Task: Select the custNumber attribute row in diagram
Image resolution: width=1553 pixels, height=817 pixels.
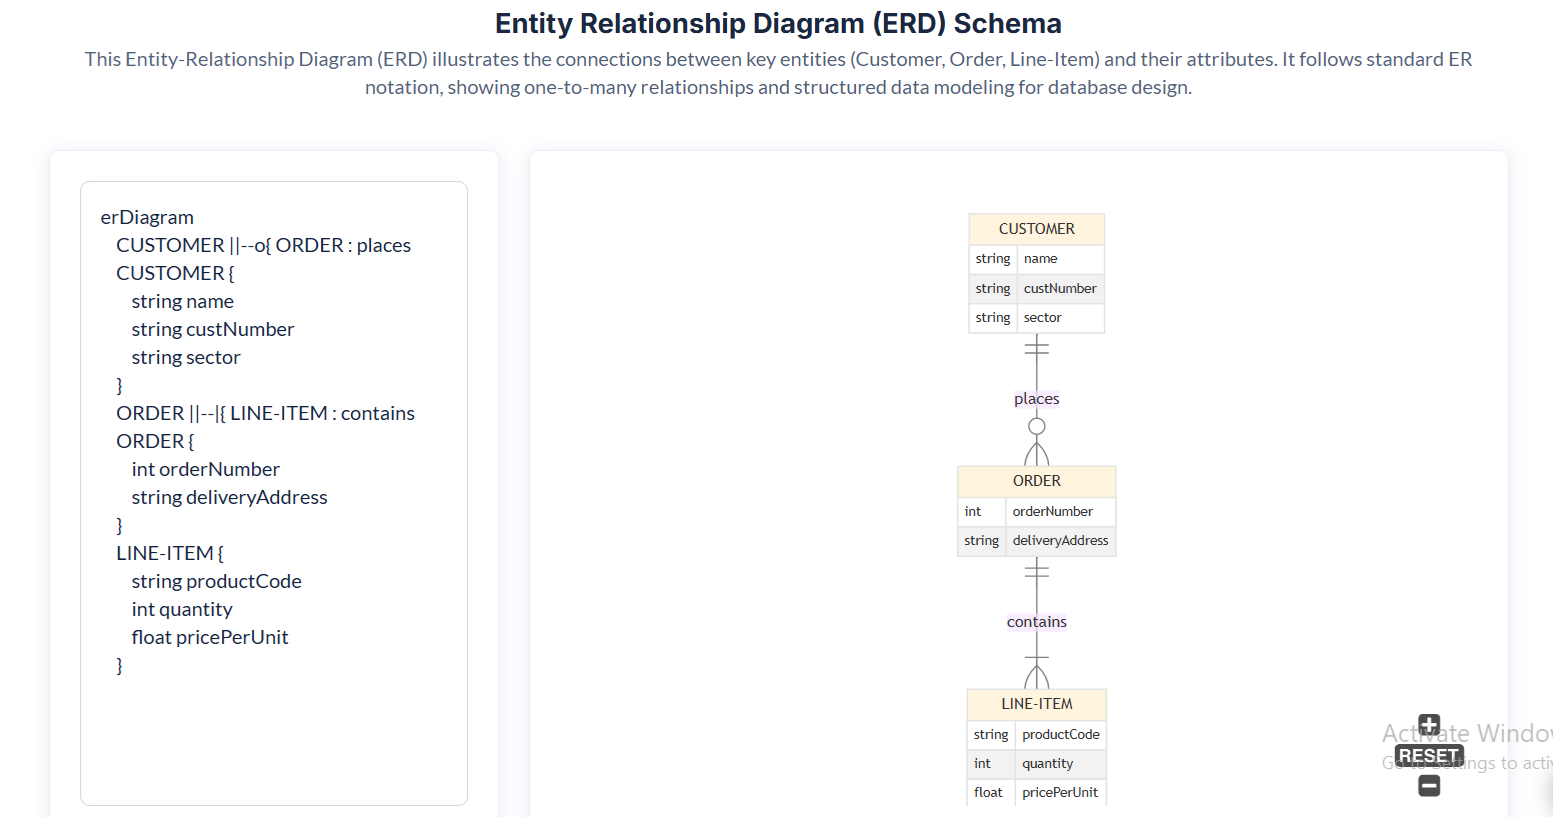Action: pyautogui.click(x=1059, y=288)
